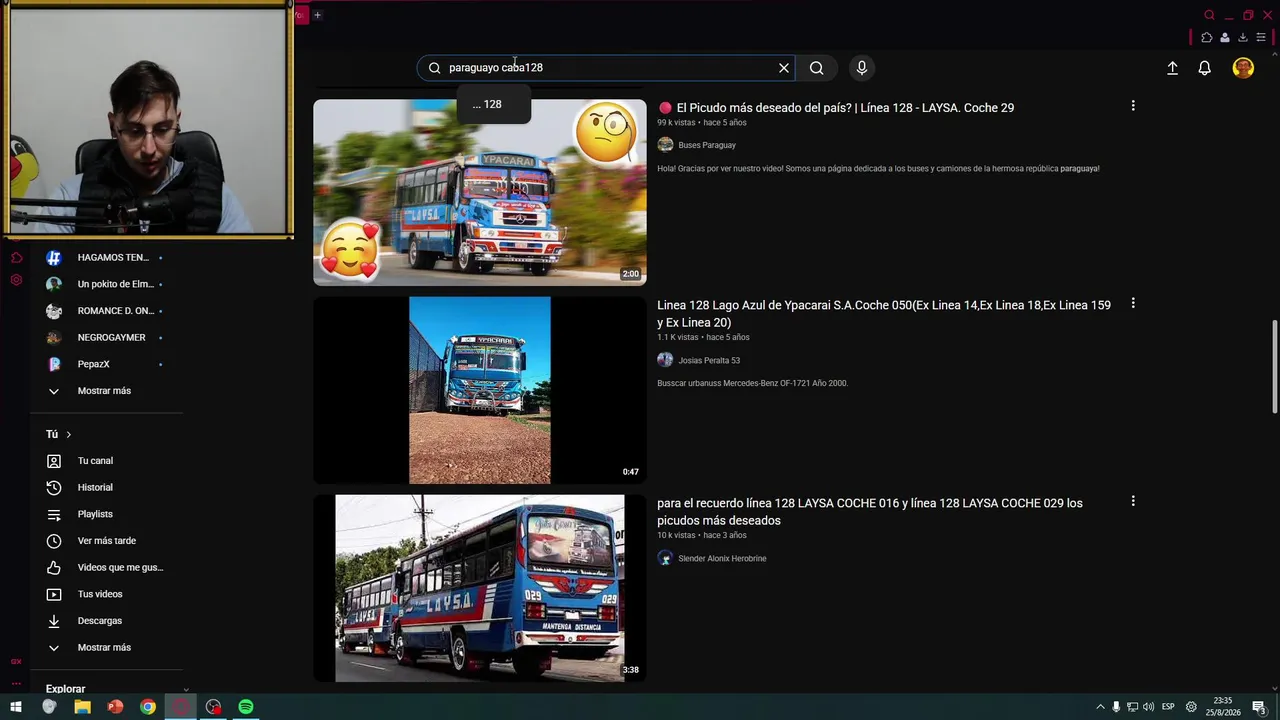Screen dimensions: 1280x720
Task: Open volume control in system tray
Action: [x=1148, y=707]
